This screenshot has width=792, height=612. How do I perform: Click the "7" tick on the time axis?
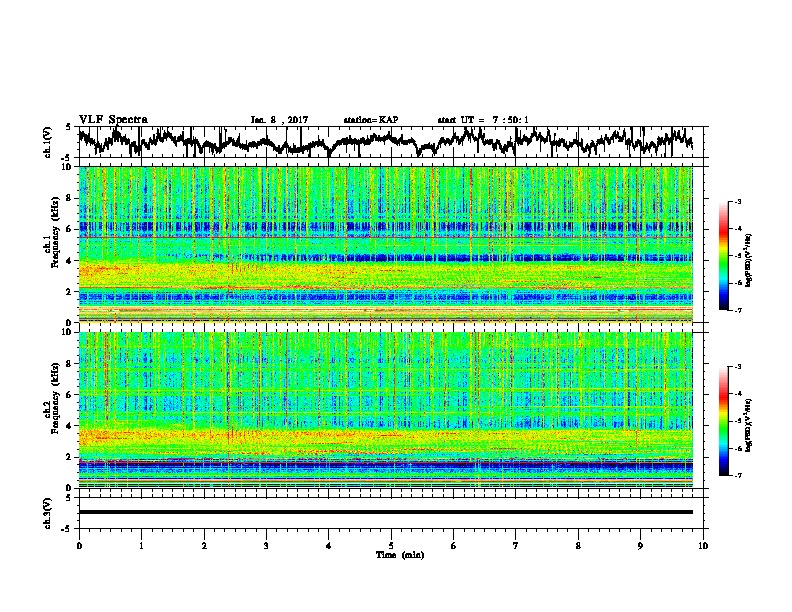click(516, 546)
